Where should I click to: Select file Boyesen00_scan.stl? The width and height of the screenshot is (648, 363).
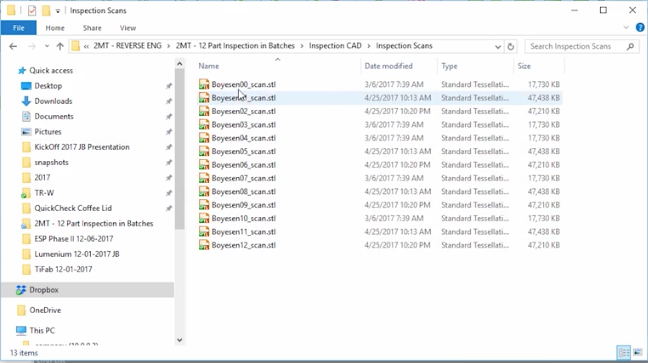pyautogui.click(x=243, y=84)
